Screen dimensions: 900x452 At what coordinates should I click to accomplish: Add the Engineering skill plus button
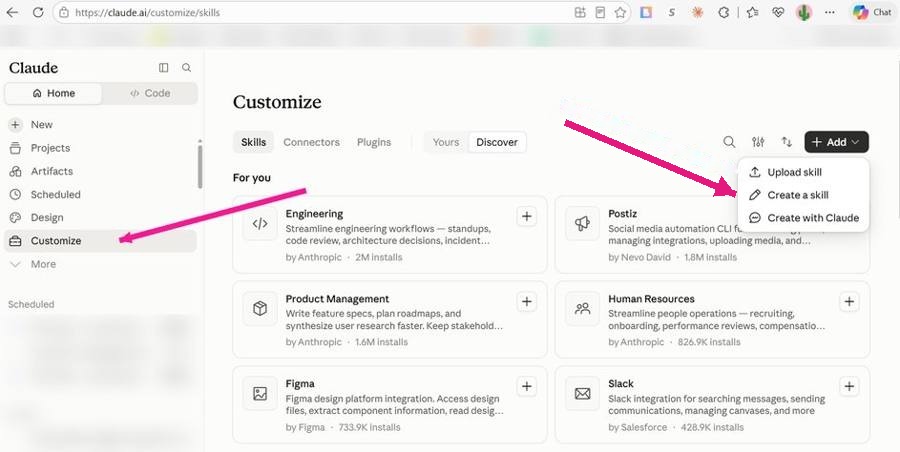click(x=526, y=217)
